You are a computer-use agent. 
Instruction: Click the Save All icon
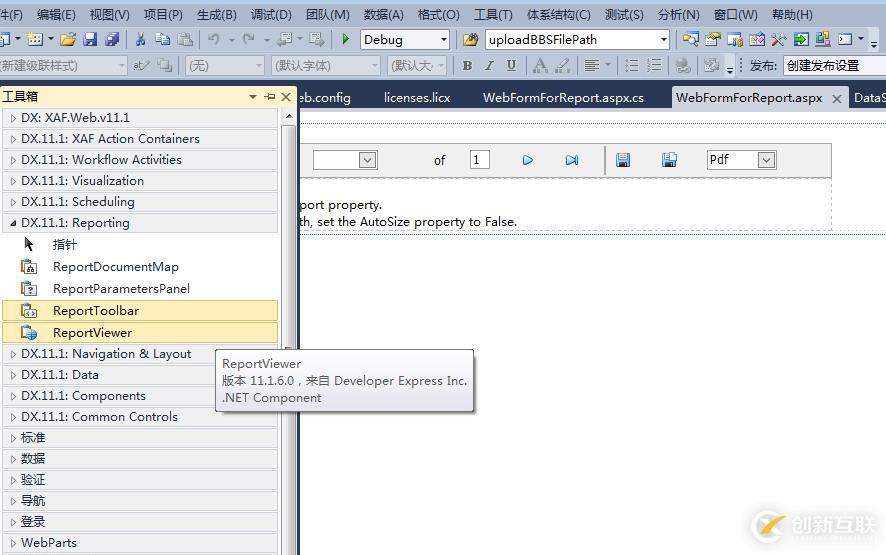click(x=112, y=39)
